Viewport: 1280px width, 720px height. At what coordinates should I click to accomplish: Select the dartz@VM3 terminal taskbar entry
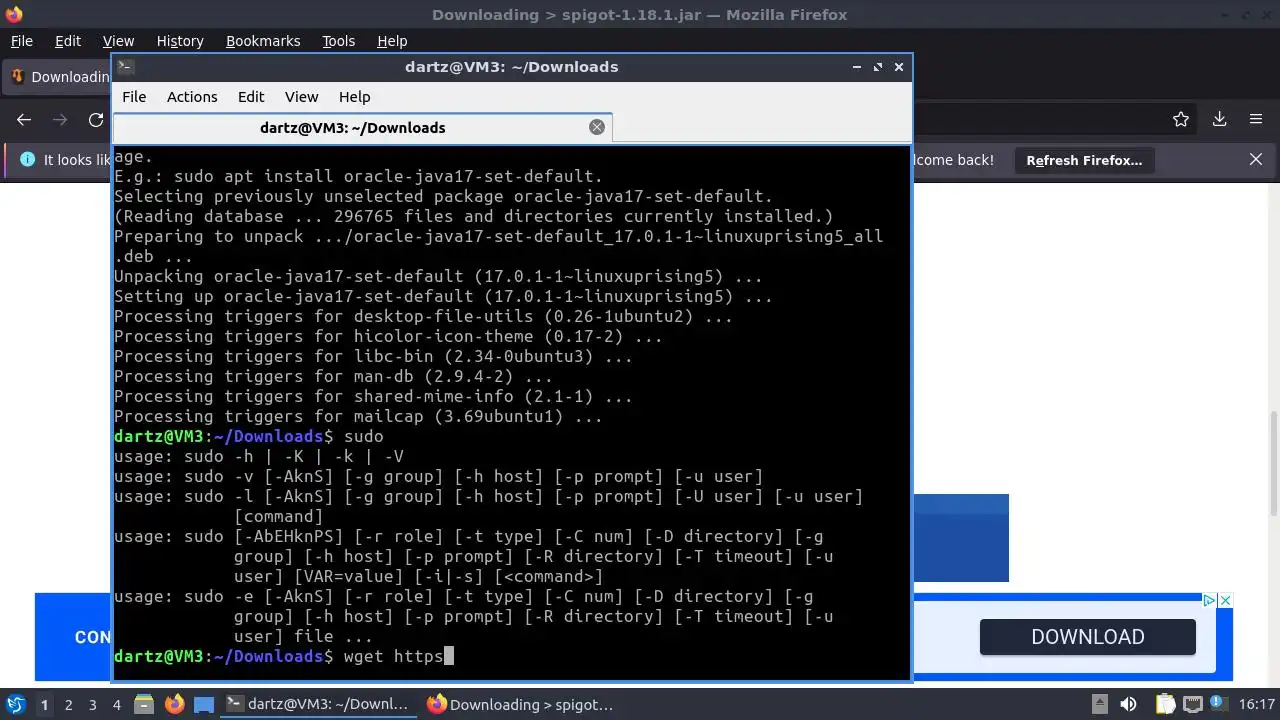click(x=319, y=704)
